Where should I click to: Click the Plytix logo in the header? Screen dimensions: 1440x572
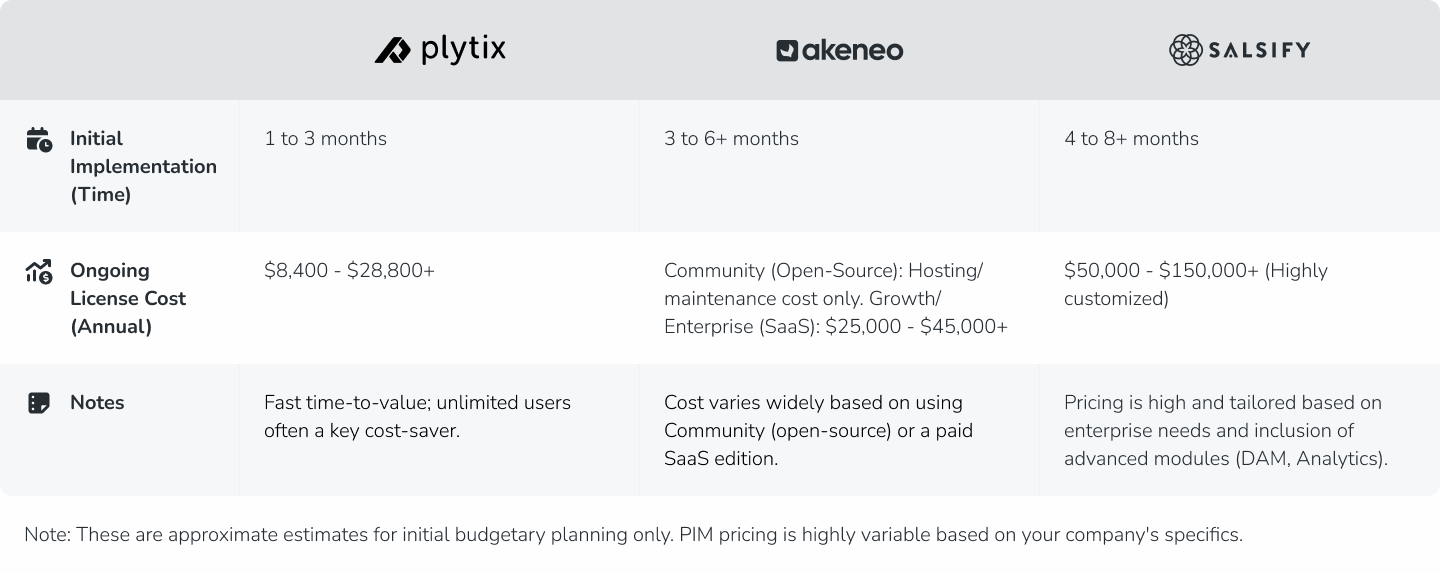pyautogui.click(x=440, y=49)
